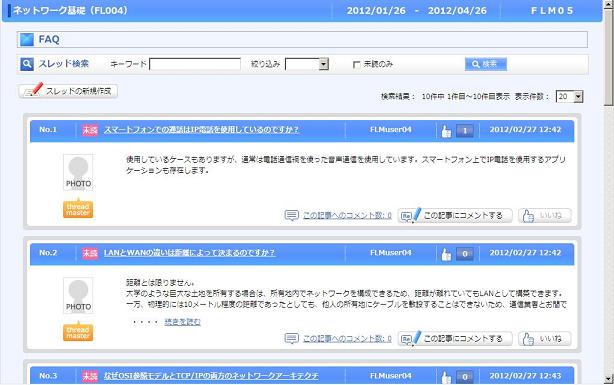Click the FLM05 user label in header
The image size is (614, 385).
[552, 11]
